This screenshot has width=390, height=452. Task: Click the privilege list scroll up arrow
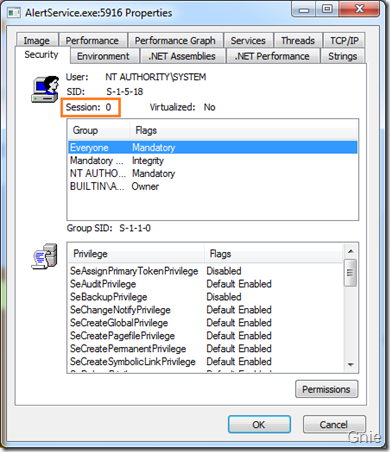[350, 251]
